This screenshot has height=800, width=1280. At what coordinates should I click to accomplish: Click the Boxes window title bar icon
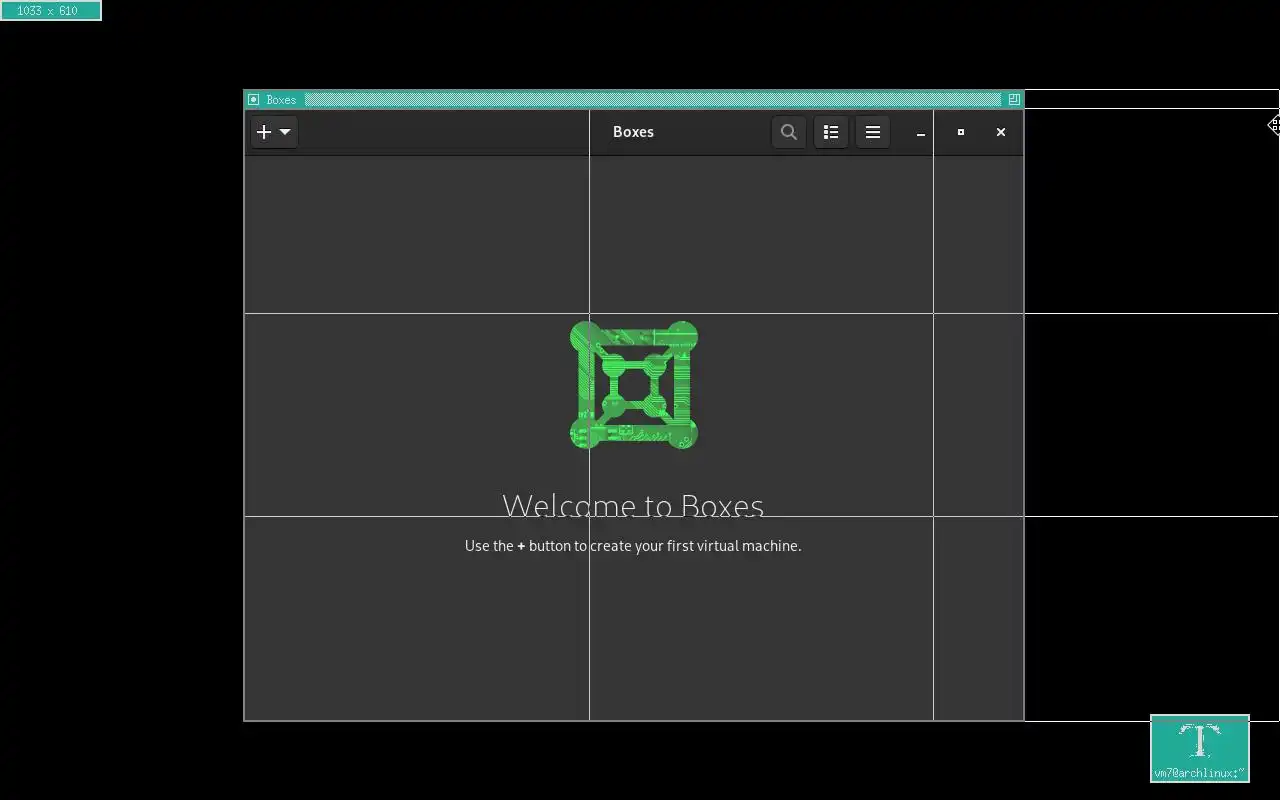pyautogui.click(x=253, y=99)
